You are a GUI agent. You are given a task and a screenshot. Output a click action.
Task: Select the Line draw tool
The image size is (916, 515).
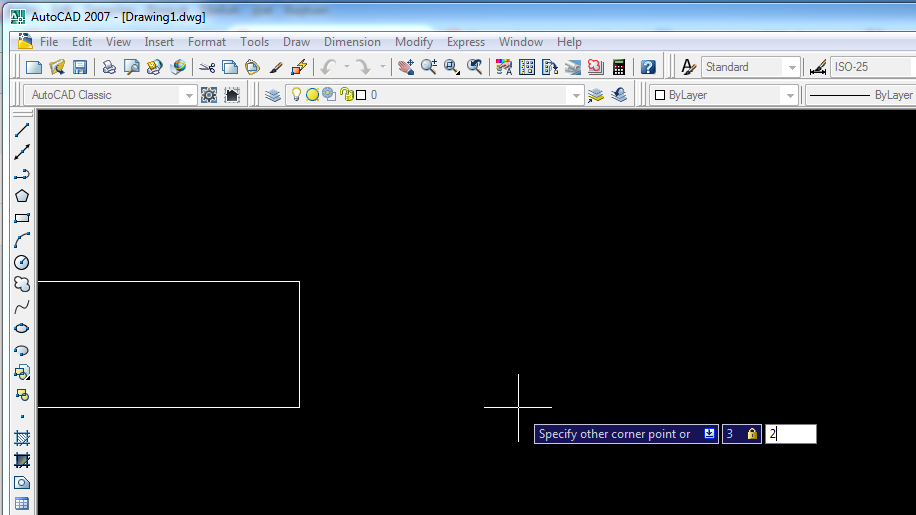click(x=22, y=130)
